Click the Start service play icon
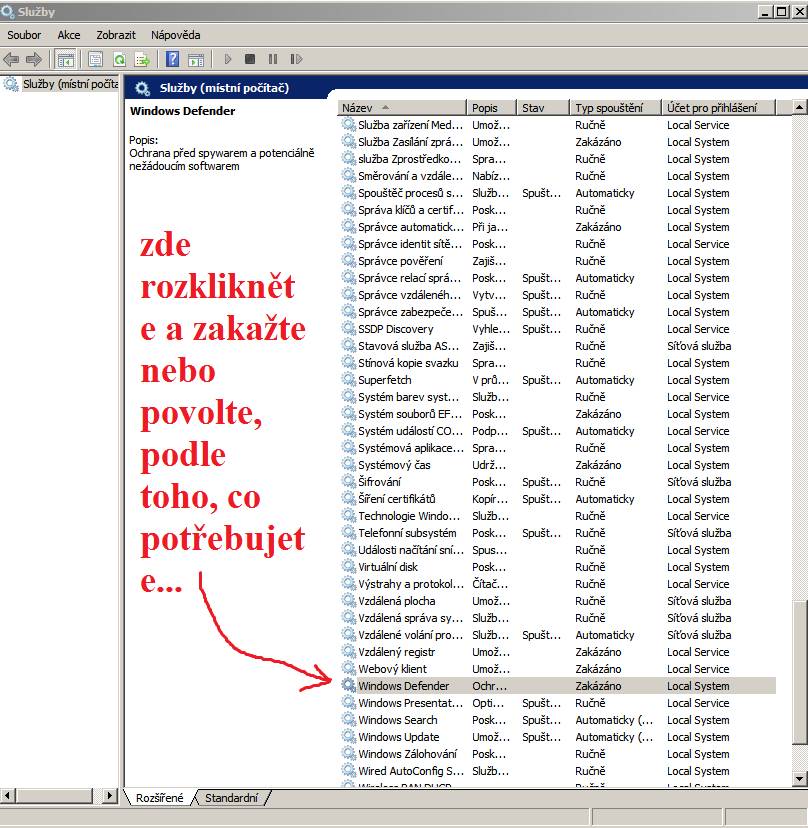Viewport: 808px width, 828px height. tap(228, 59)
